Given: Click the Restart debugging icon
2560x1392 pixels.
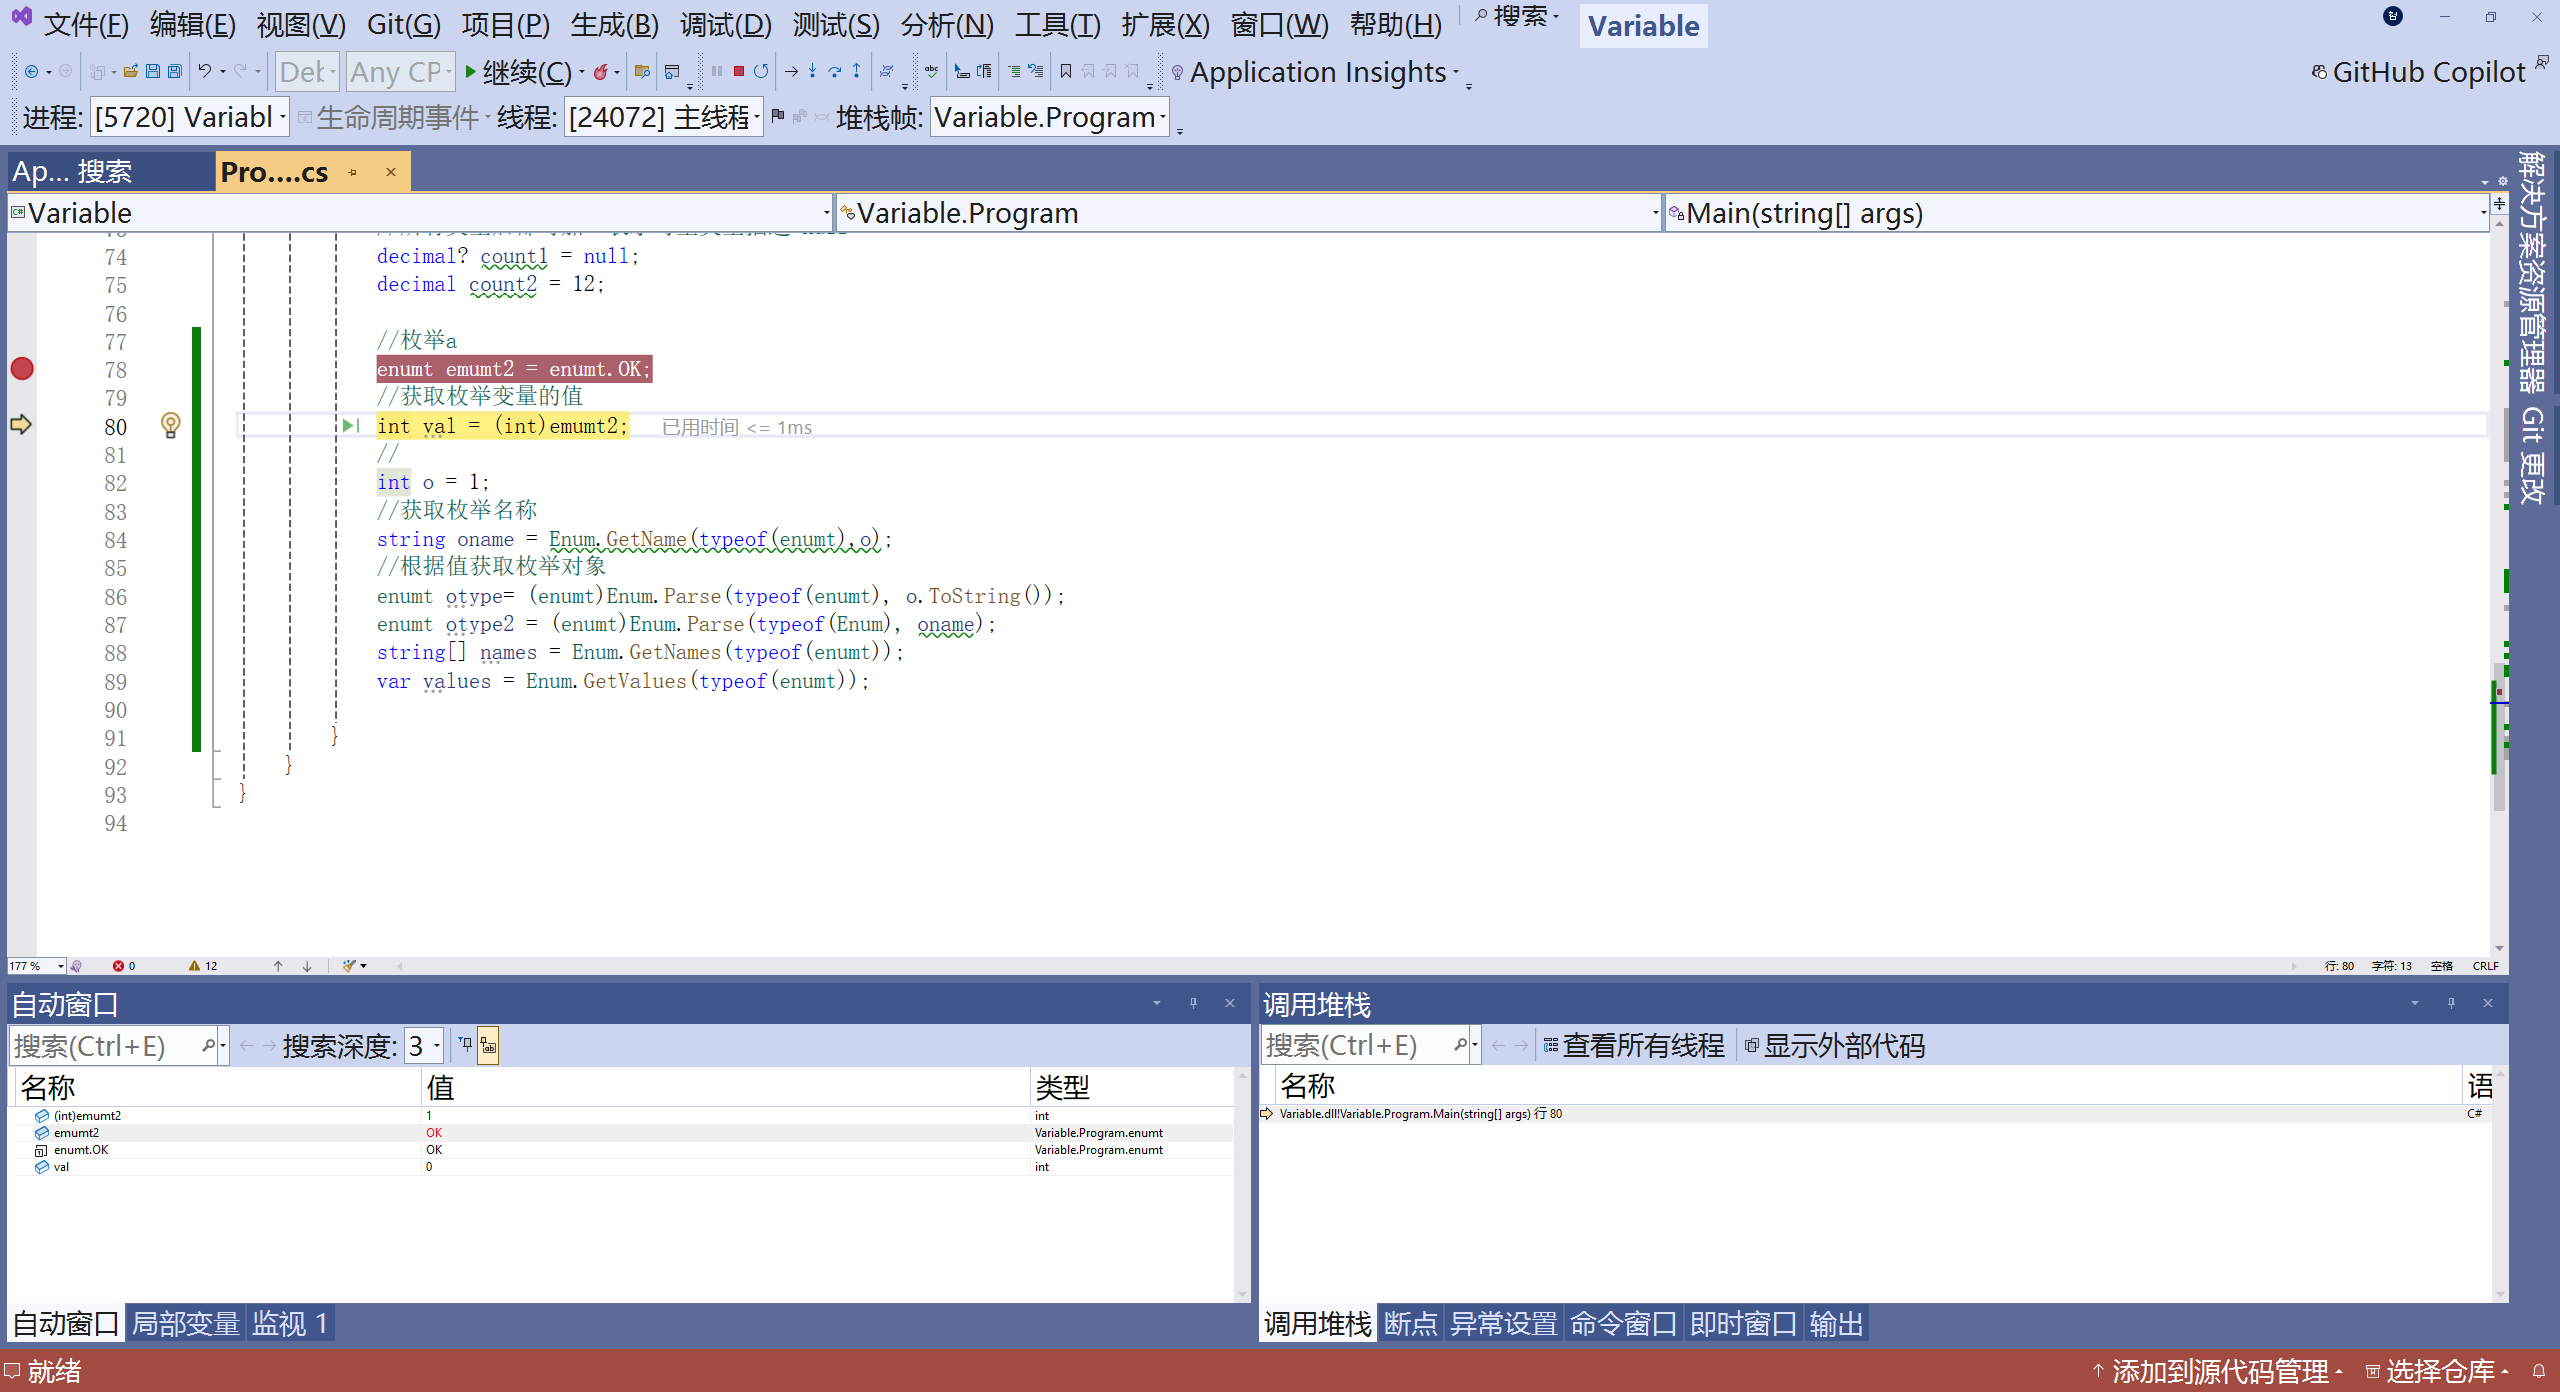Looking at the screenshot, I should coord(761,72).
